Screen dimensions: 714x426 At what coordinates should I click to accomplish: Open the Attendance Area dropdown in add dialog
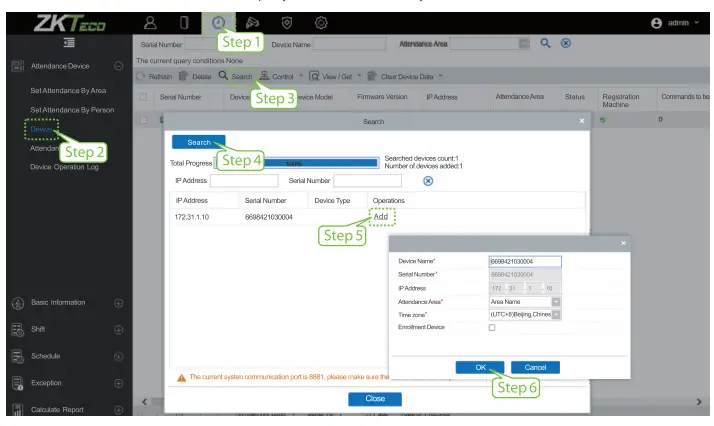tap(555, 301)
